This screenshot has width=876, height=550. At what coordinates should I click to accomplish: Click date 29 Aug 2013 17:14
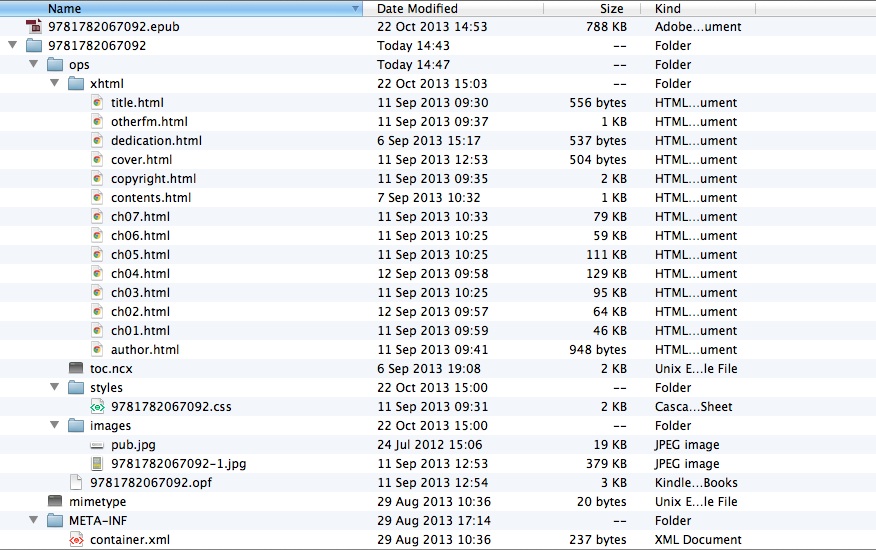point(434,520)
